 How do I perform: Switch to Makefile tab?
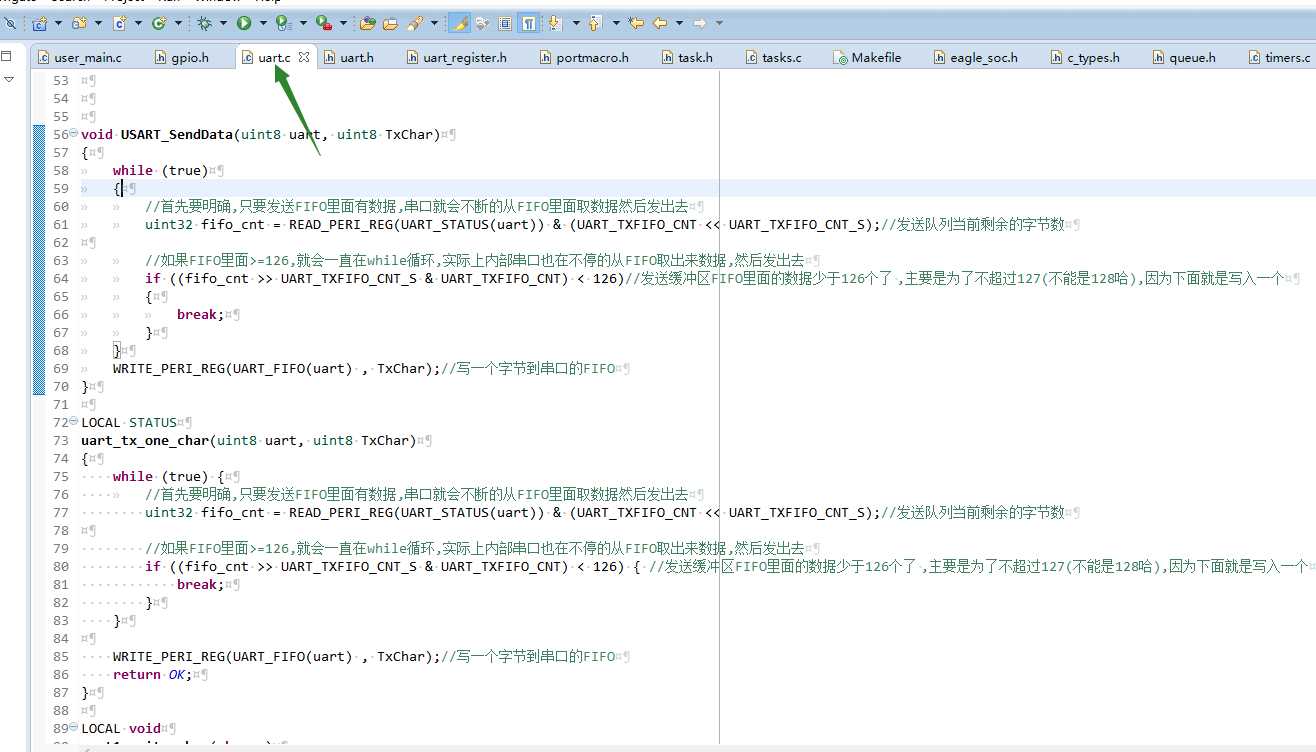[x=867, y=58]
